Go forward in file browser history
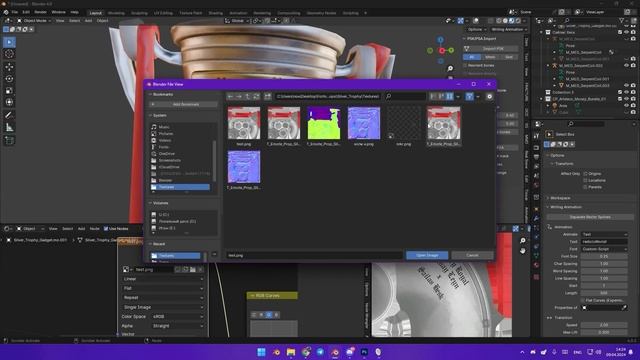The image size is (640, 360). click(239, 96)
